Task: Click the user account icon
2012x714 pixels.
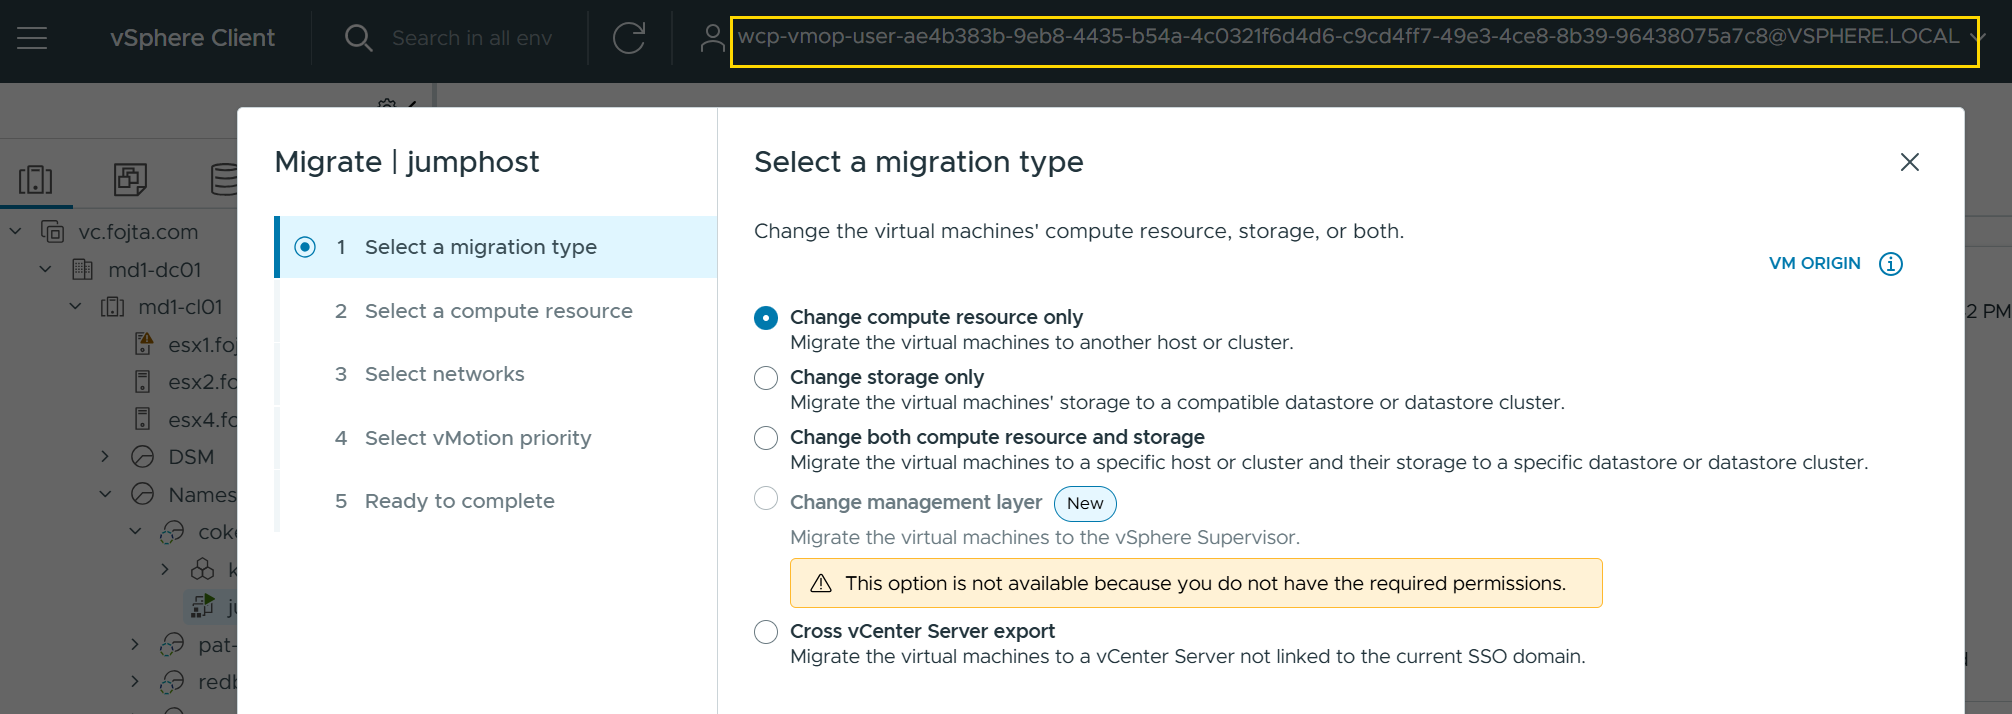Action: [x=712, y=38]
